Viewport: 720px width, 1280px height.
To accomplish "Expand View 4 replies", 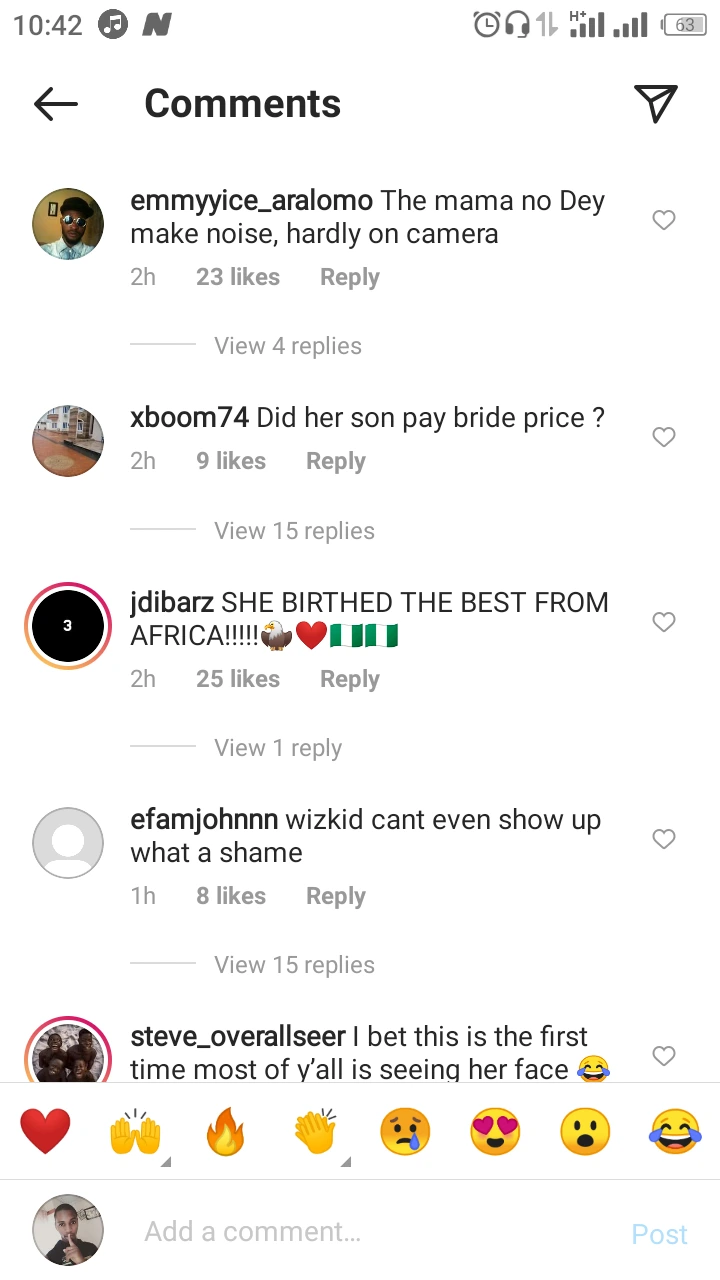I will [x=288, y=346].
